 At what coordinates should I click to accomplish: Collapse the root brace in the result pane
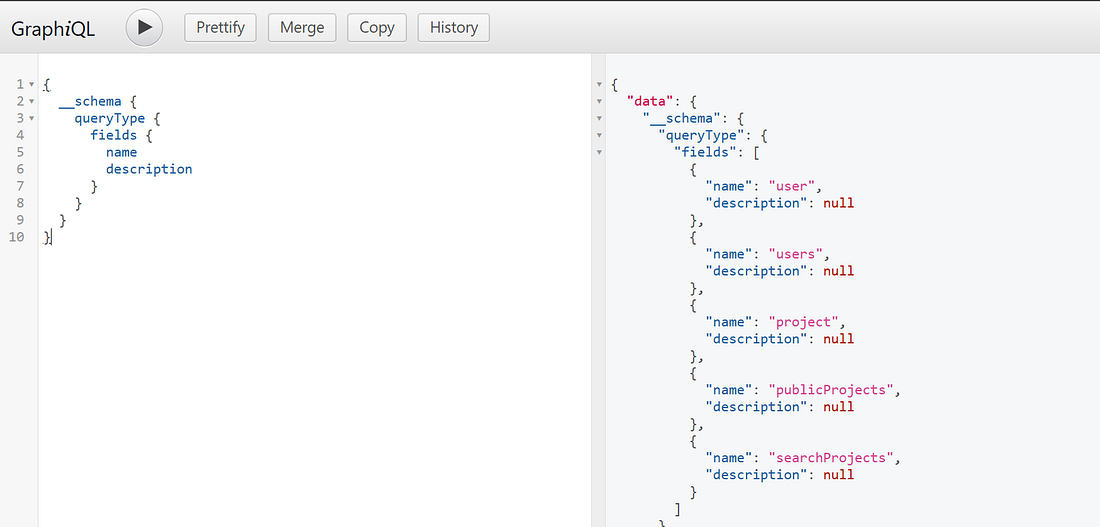pos(598,85)
